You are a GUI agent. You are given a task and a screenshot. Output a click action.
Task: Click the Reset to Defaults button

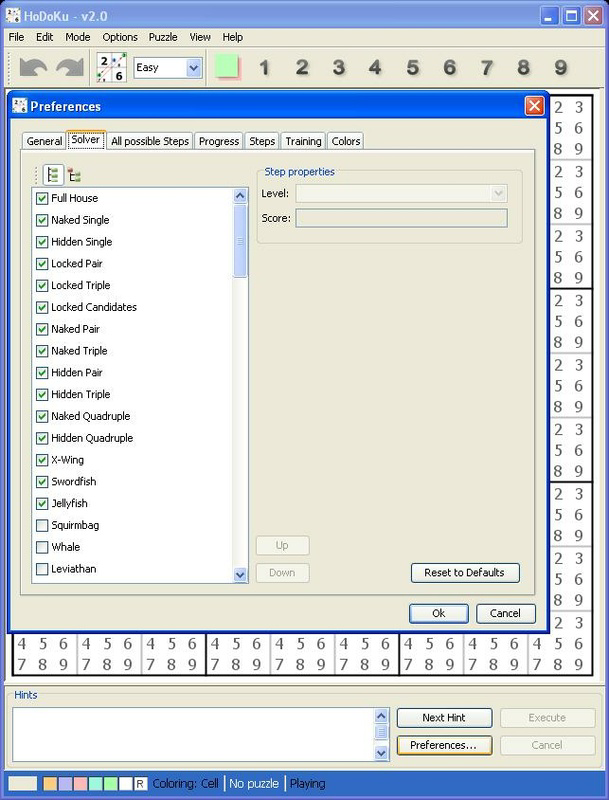(x=465, y=572)
